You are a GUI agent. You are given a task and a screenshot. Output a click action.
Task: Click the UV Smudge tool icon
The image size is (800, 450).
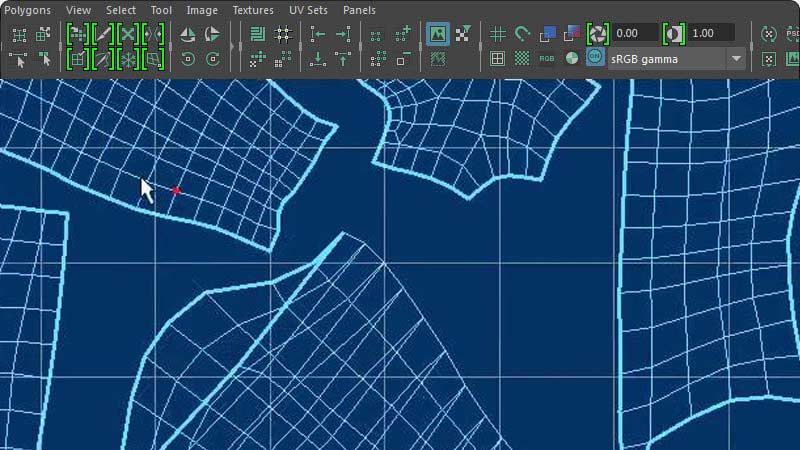click(44, 60)
